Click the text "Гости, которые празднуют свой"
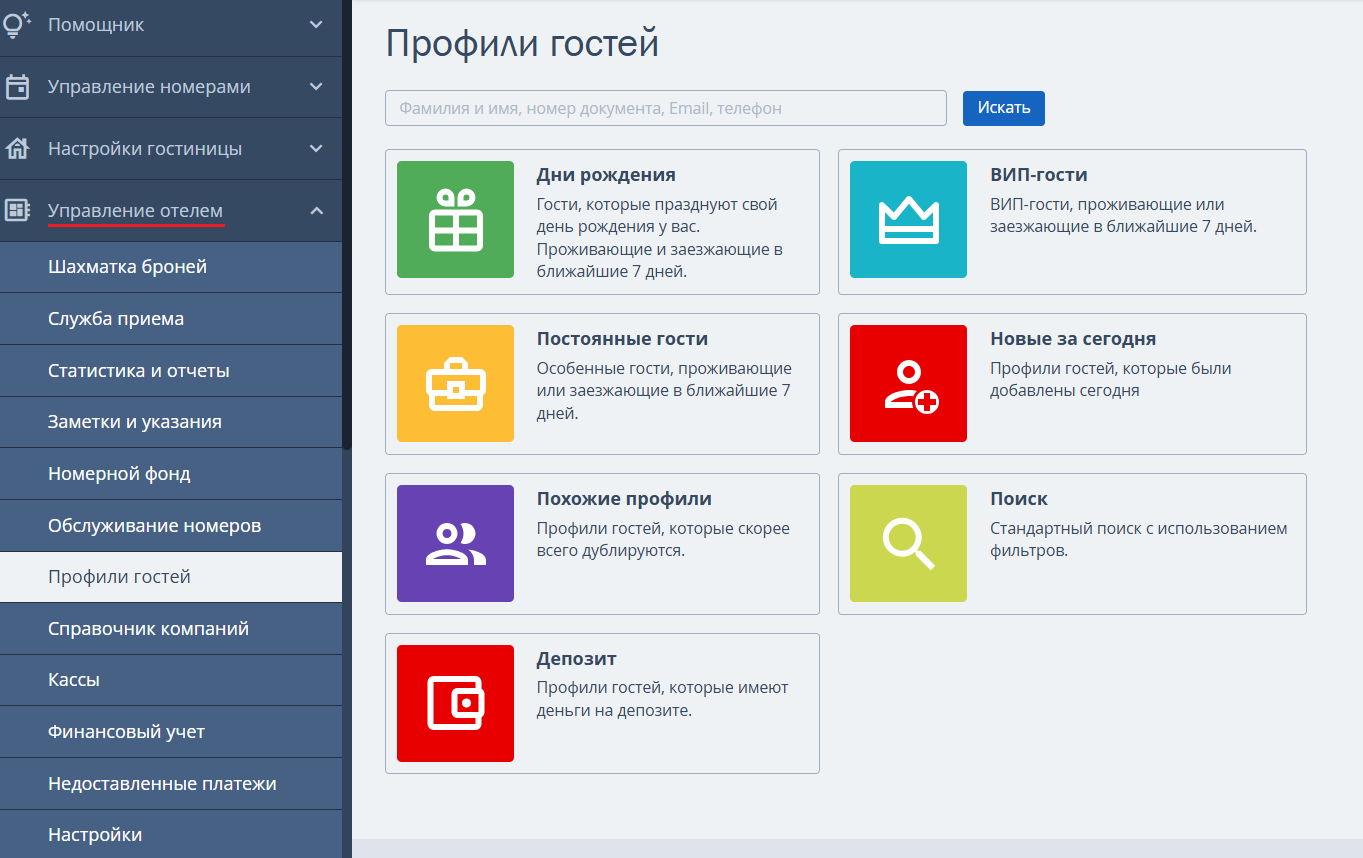The image size is (1363, 858). [x=657, y=205]
